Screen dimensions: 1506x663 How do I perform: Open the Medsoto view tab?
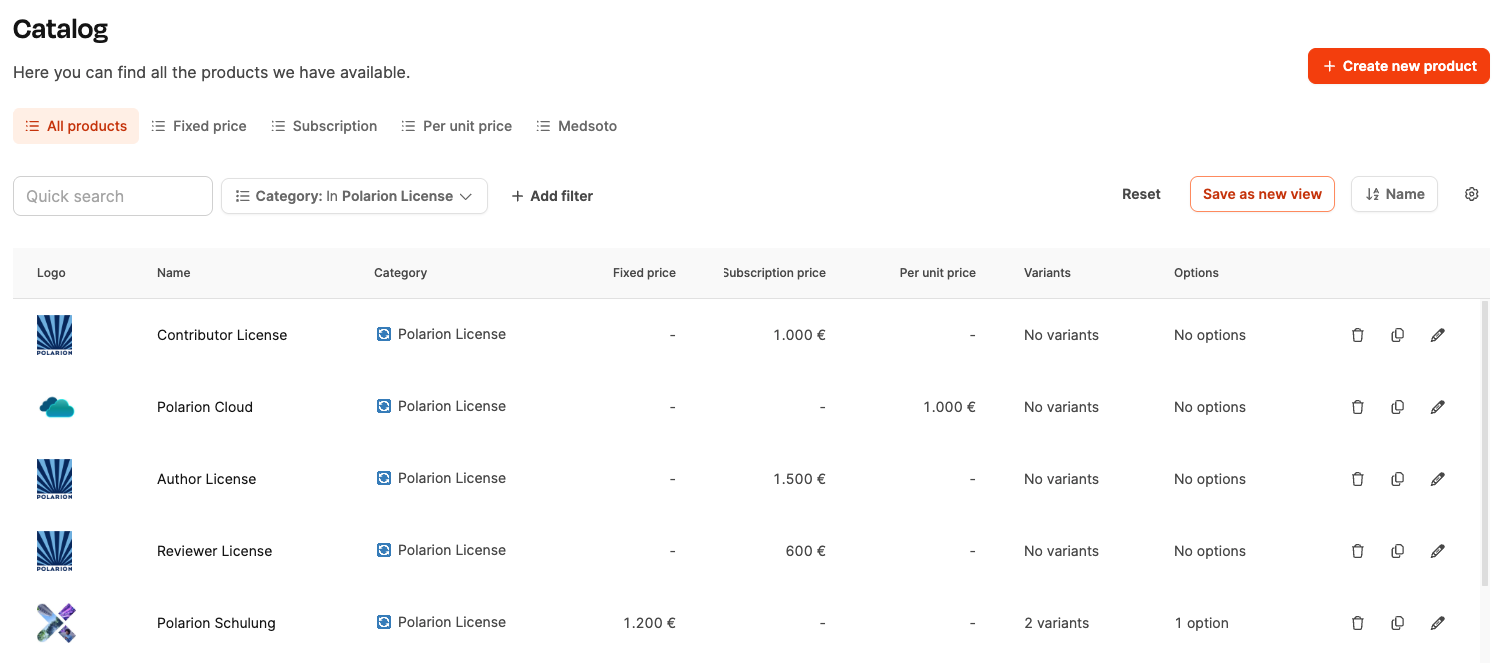(x=576, y=126)
